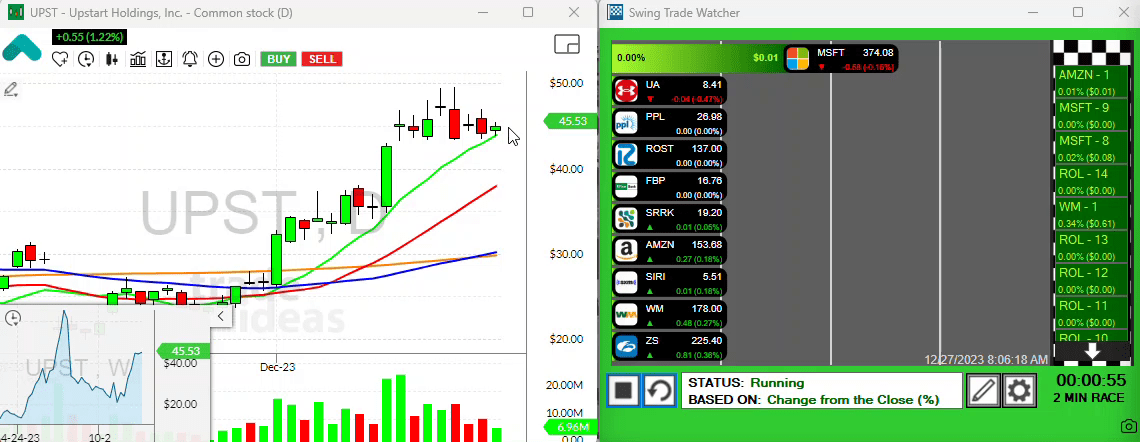Click the down arrow below the leaderboard
The width and height of the screenshot is (1140, 442).
[x=1092, y=353]
